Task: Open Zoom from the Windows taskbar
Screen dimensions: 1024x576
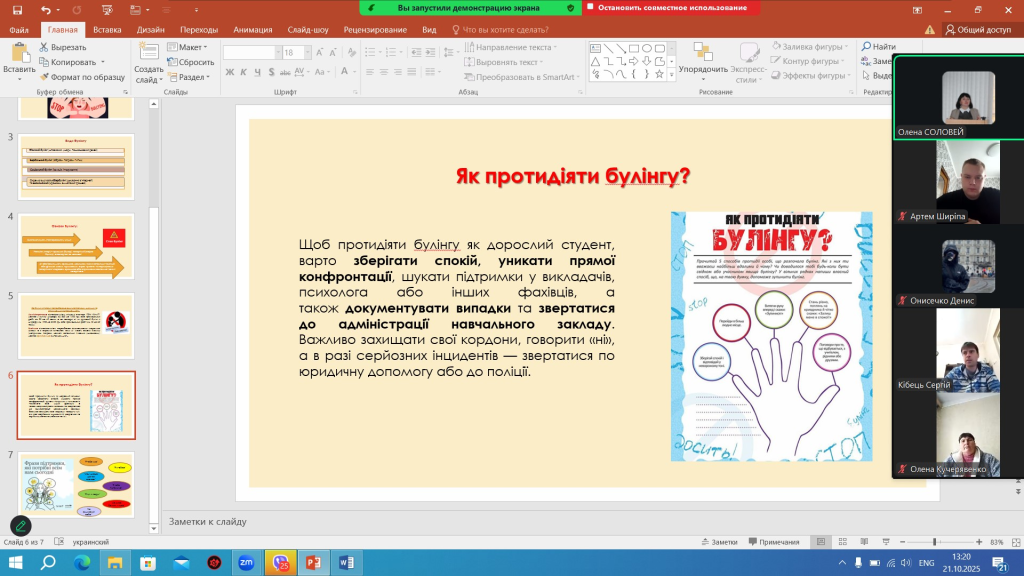Action: click(246, 562)
